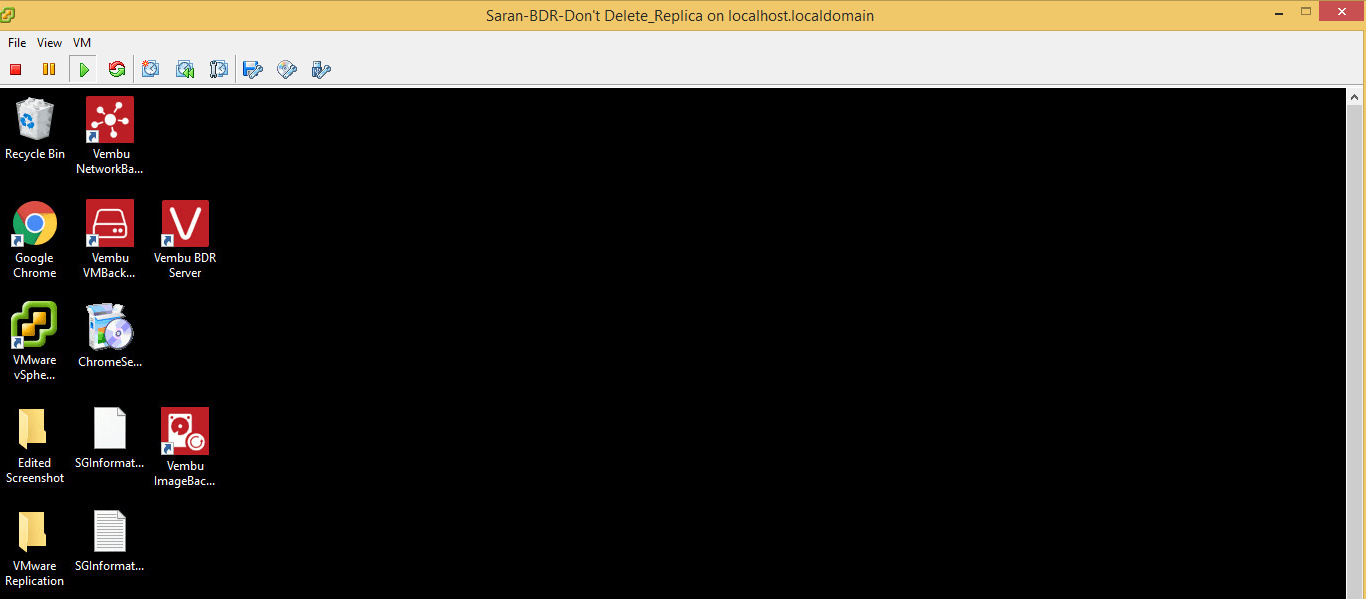Power on the VM with the green play icon
Viewport: 1366px width, 599px height.
84,69
